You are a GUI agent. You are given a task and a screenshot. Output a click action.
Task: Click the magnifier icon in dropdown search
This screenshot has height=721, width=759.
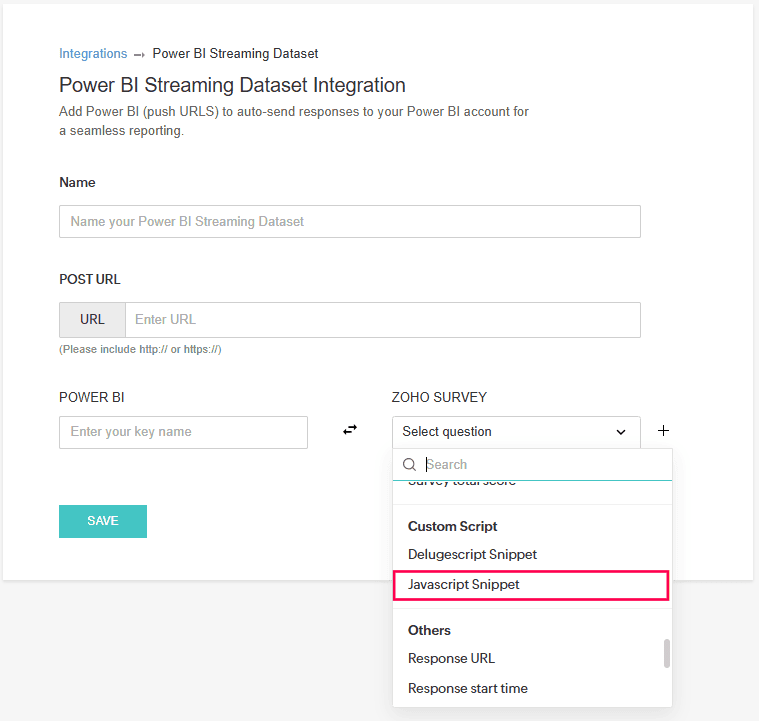click(409, 464)
